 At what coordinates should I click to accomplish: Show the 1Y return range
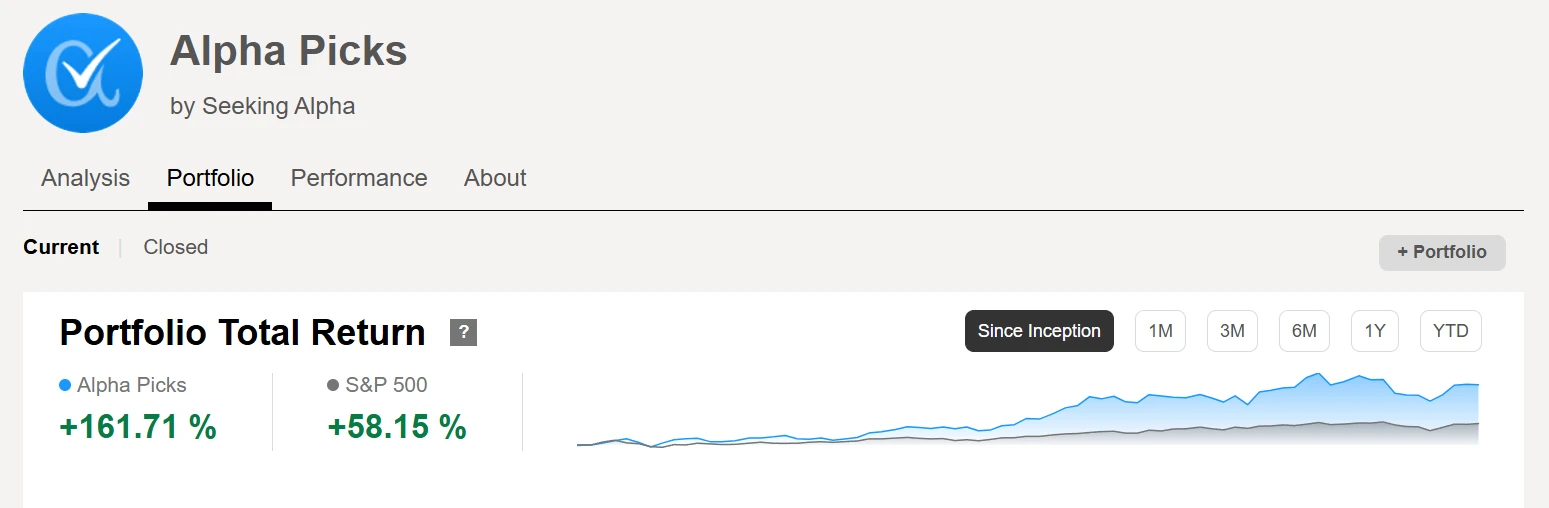[x=1375, y=331]
